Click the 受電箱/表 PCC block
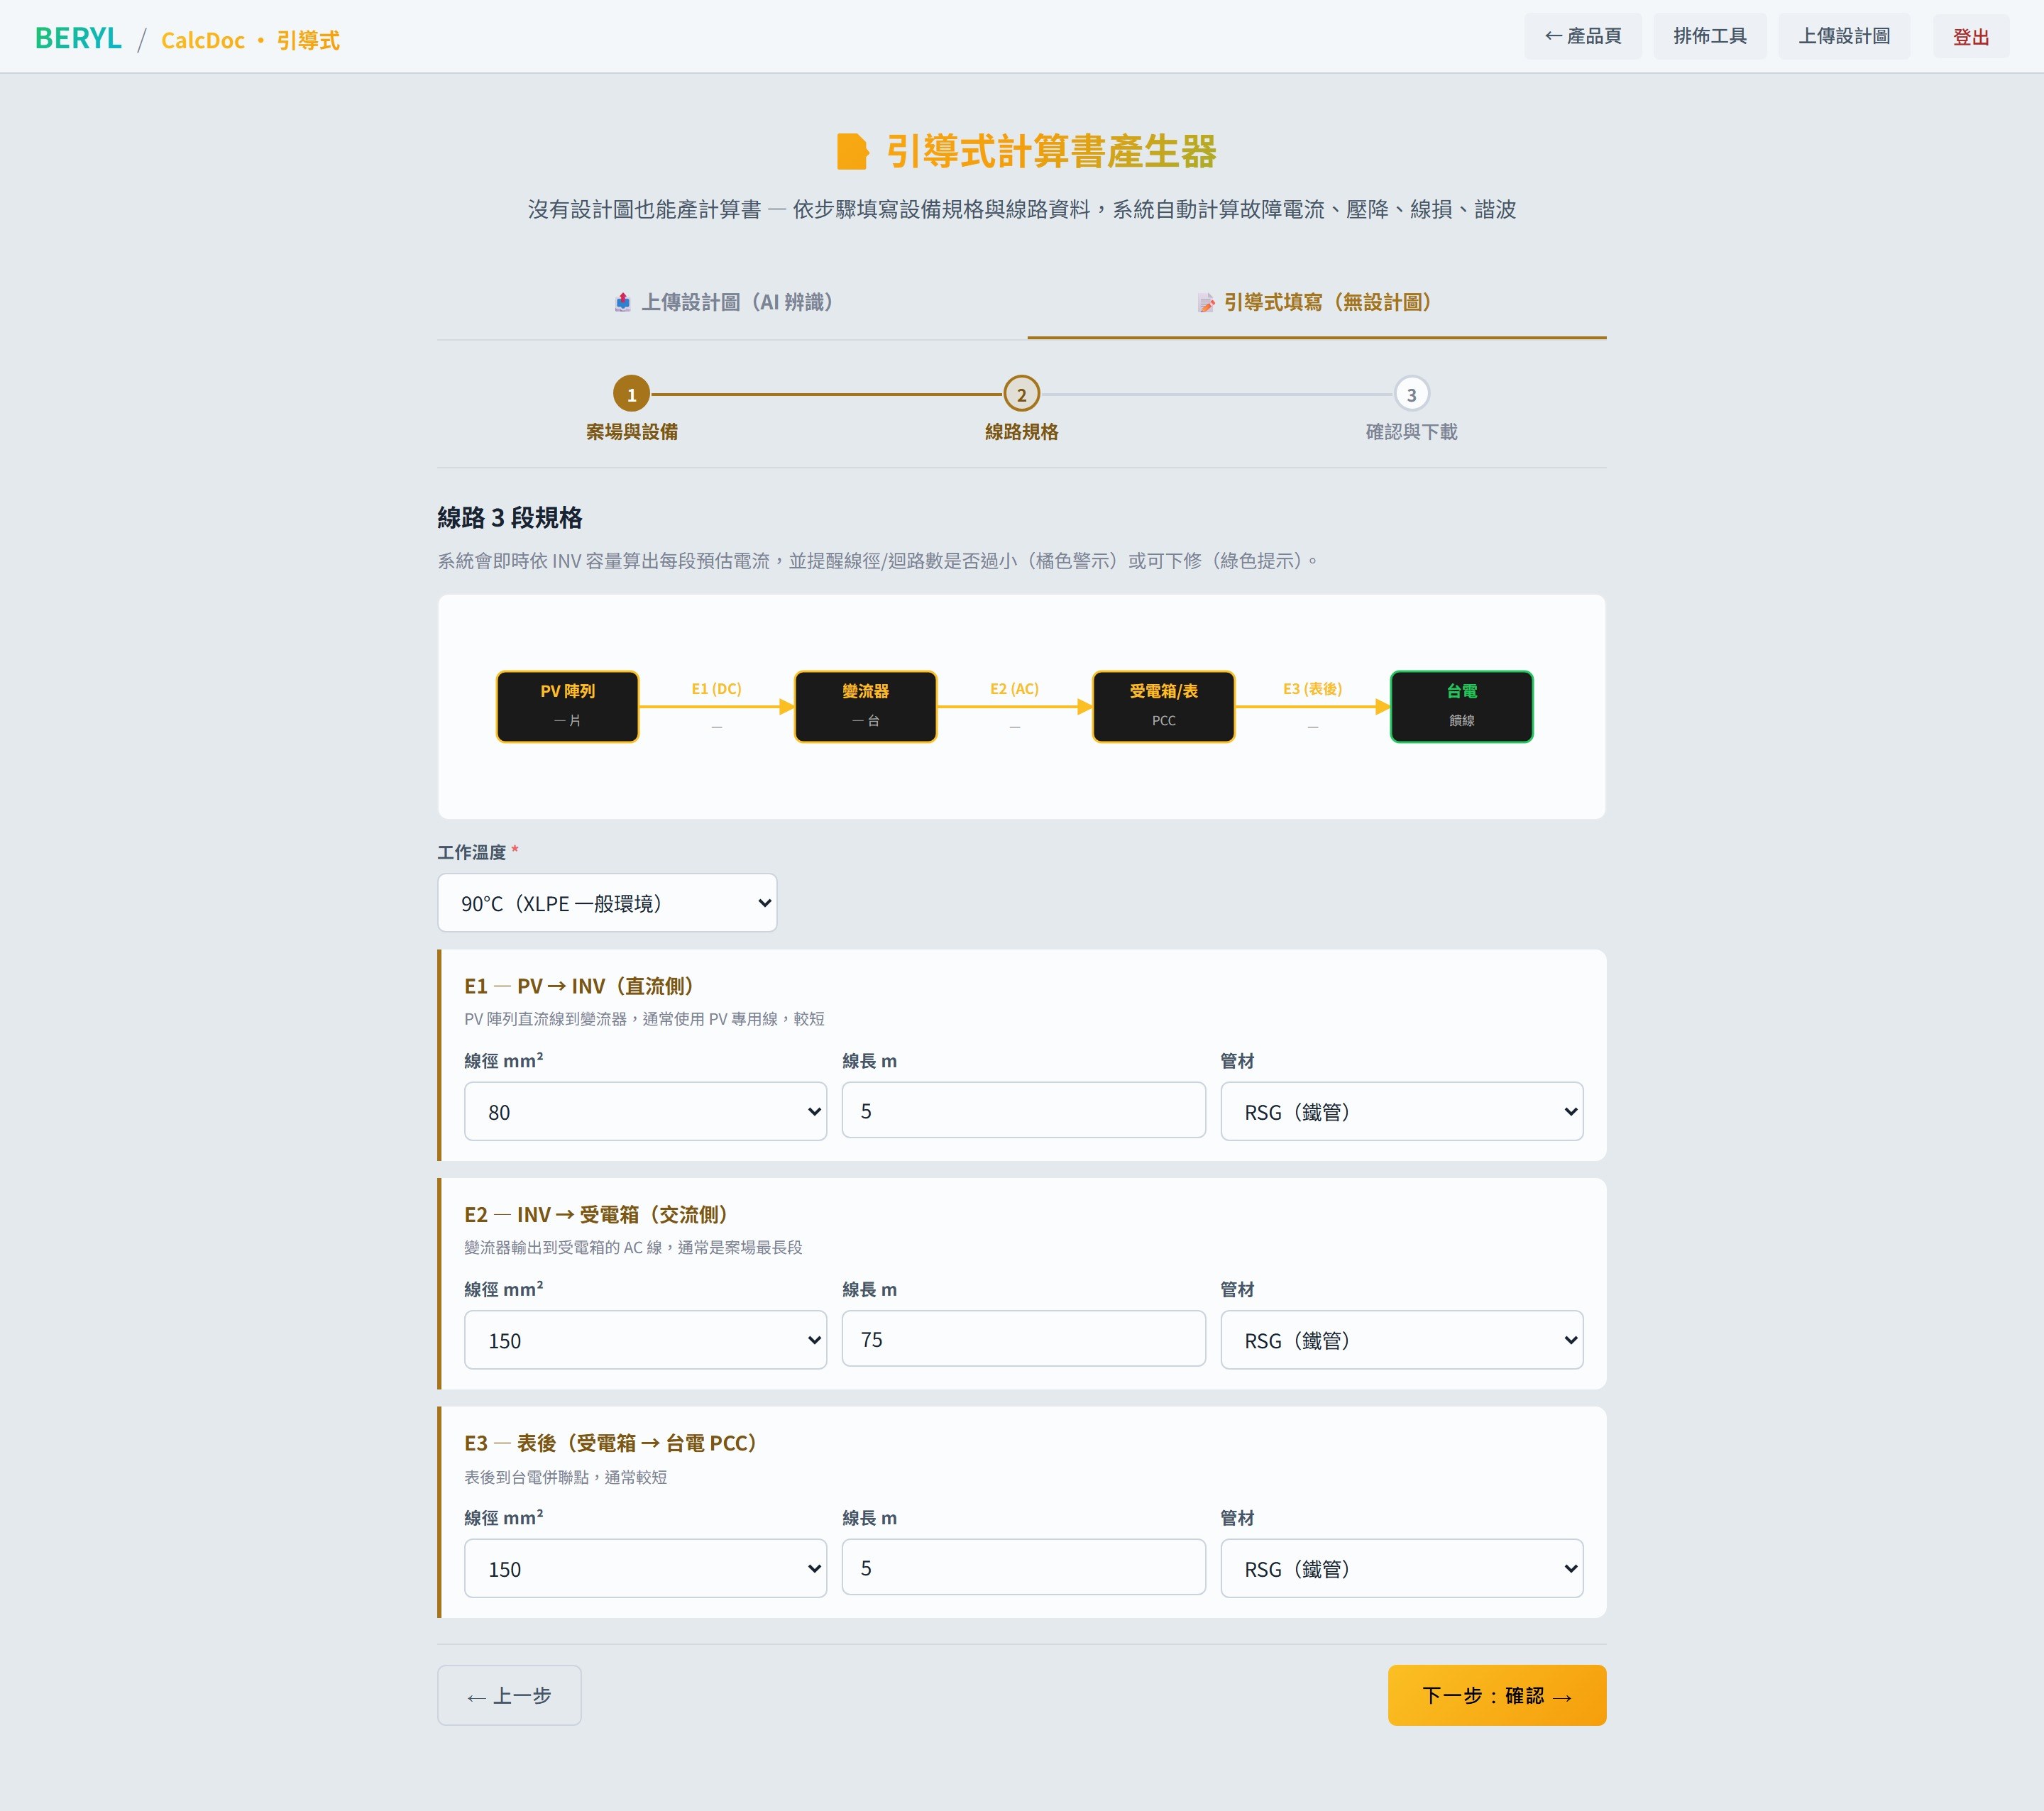The width and height of the screenshot is (2044, 1811). (1163, 706)
